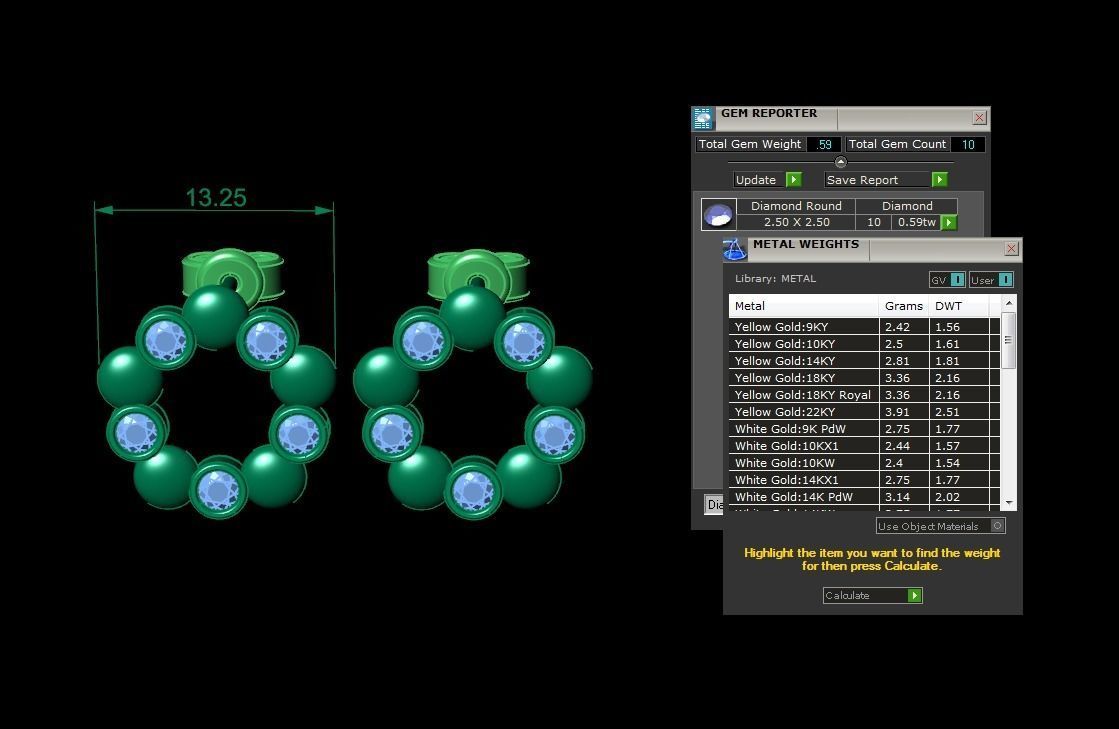Click the DWT column header
1119x729 pixels.
[958, 306]
